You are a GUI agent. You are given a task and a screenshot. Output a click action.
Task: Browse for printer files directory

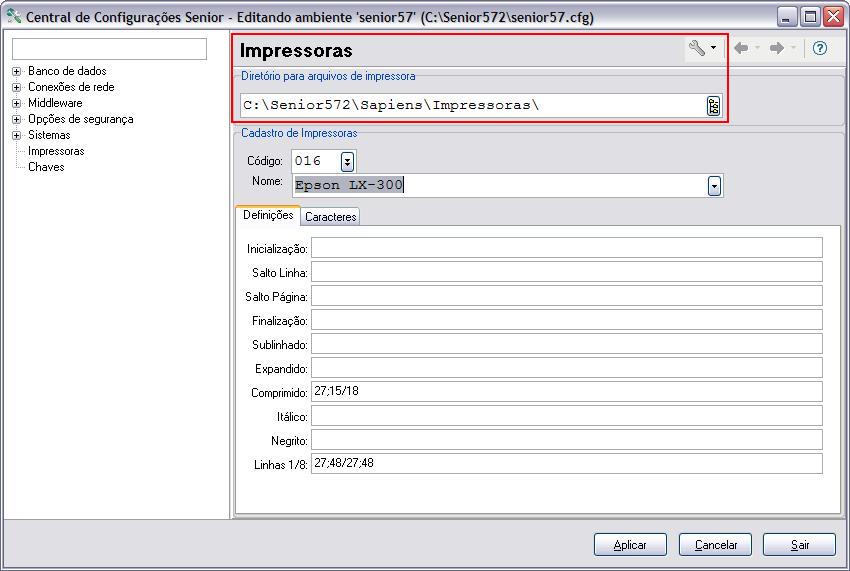click(713, 106)
